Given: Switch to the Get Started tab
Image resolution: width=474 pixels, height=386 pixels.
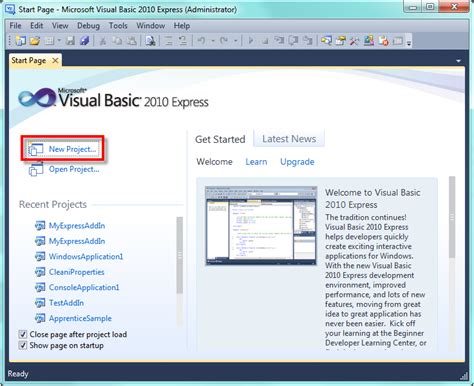Looking at the screenshot, I should tap(220, 139).
